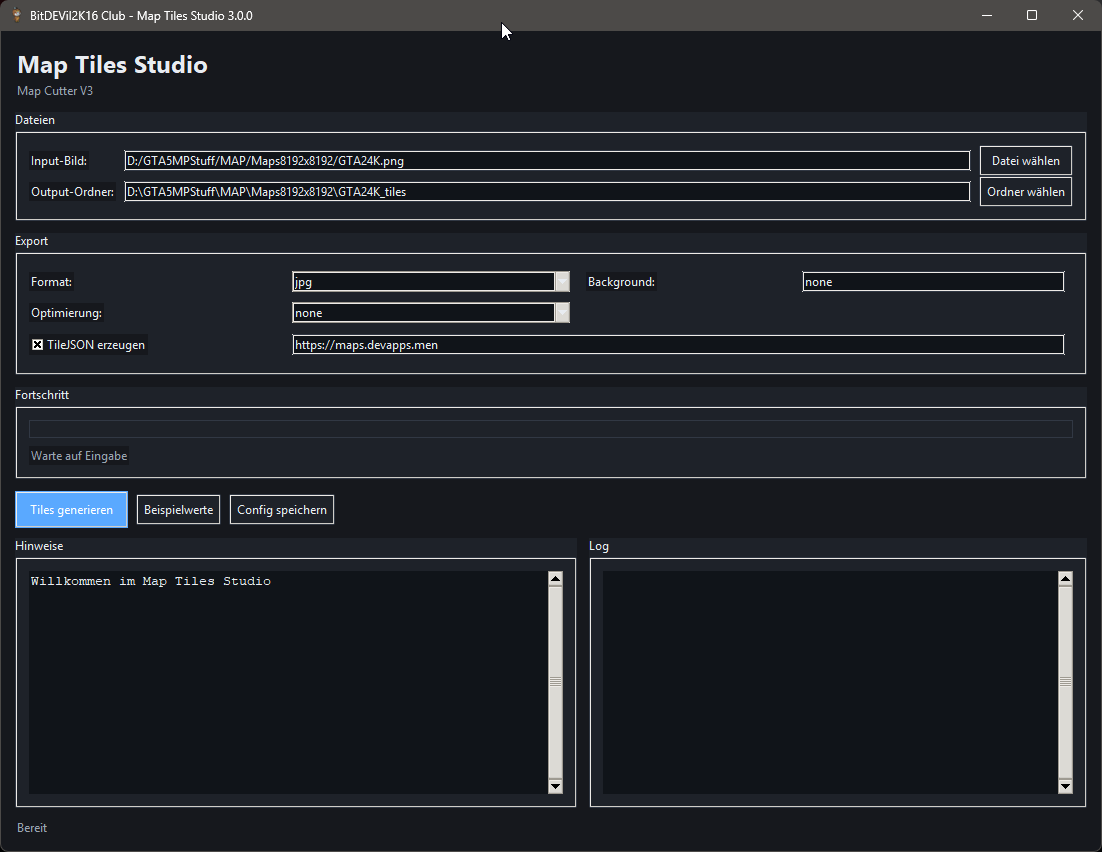Edit the TileJSON URL field
This screenshot has width=1102, height=852.
(x=678, y=344)
